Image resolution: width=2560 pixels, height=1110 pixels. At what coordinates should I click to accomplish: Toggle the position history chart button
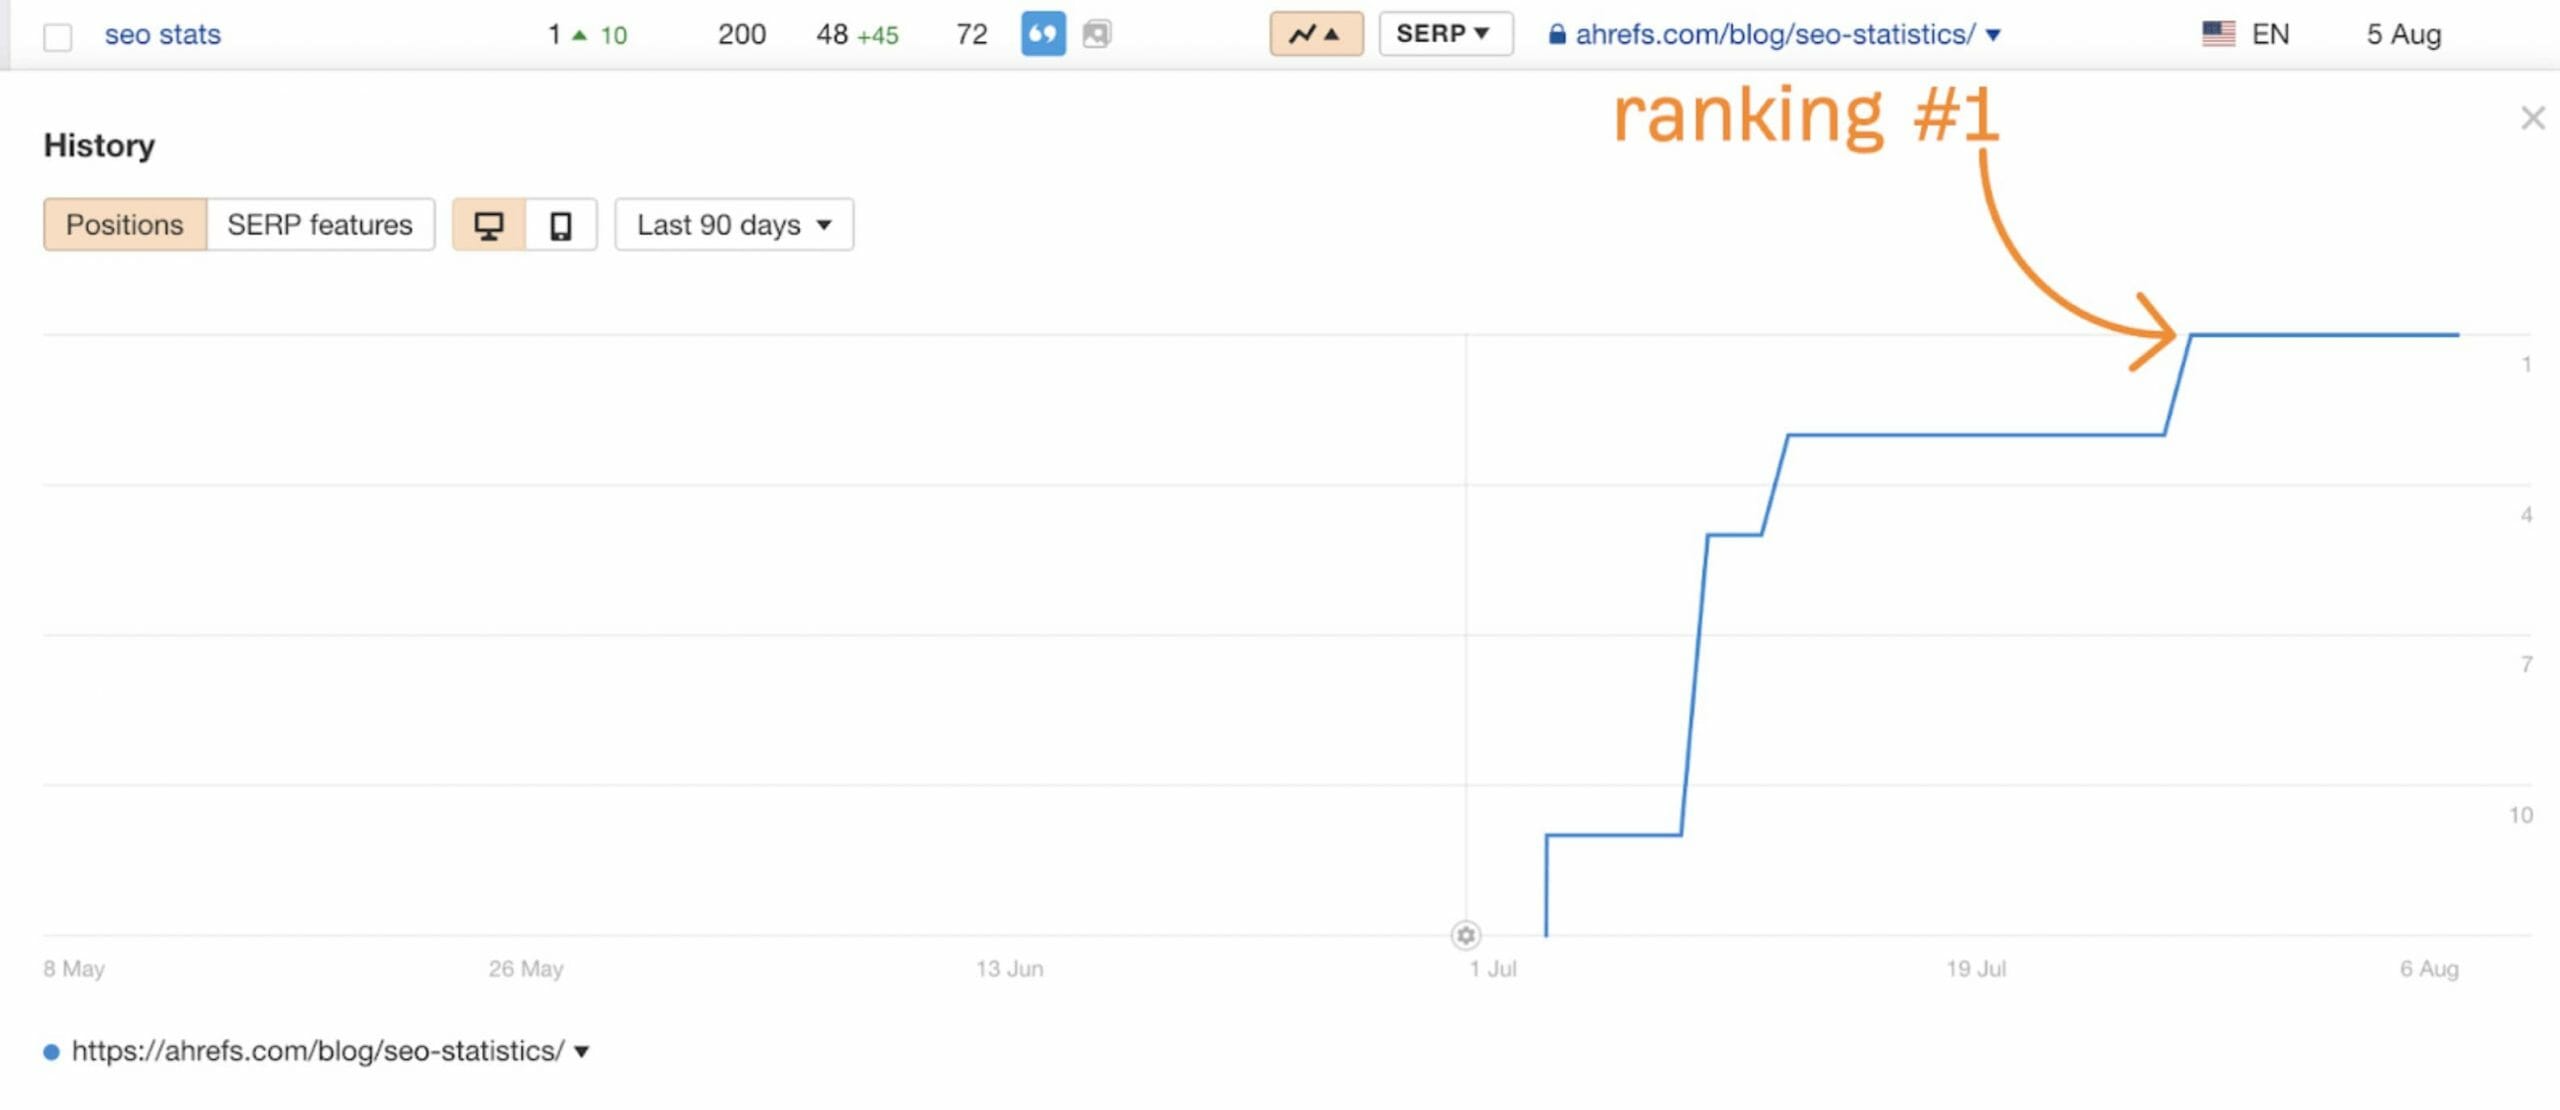click(x=1315, y=34)
